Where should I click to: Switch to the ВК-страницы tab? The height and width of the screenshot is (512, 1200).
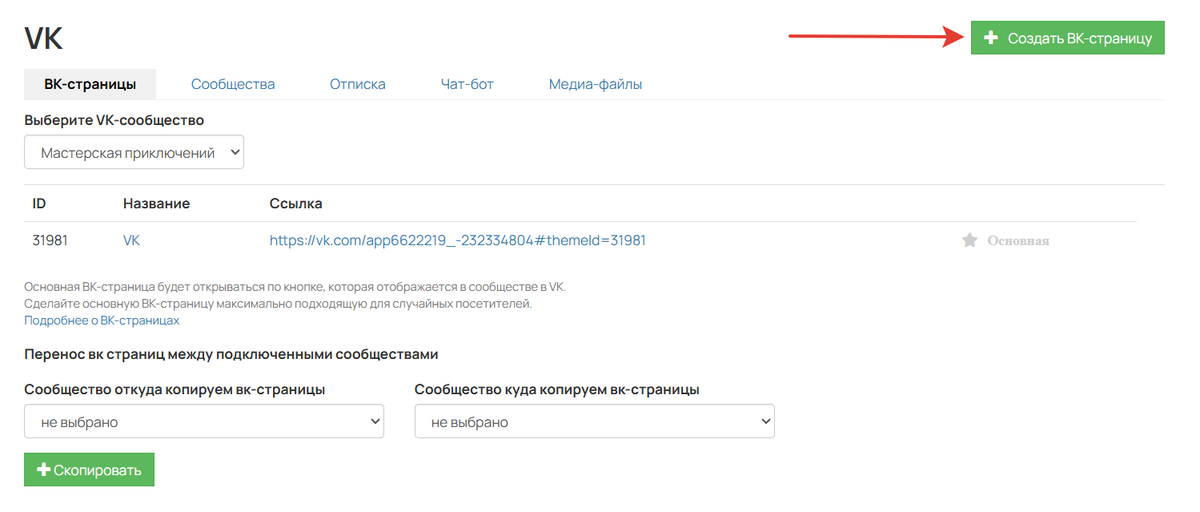pos(90,84)
